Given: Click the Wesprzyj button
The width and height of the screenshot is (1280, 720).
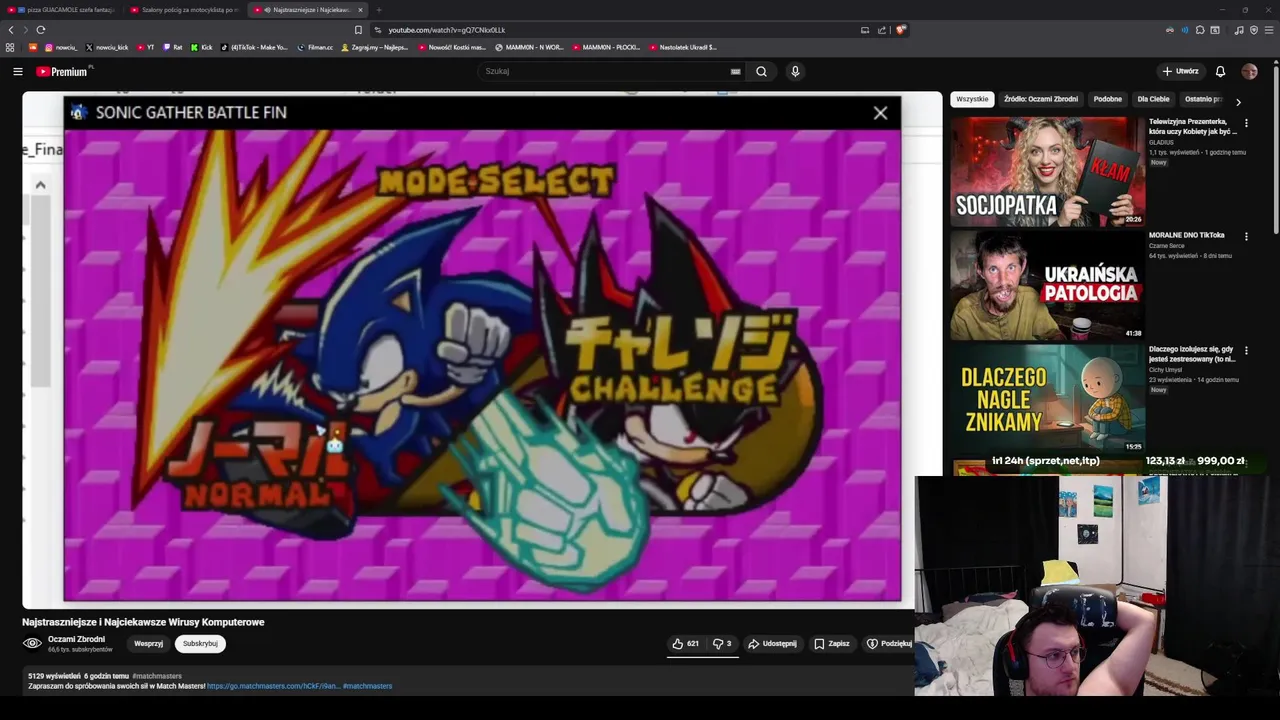Looking at the screenshot, I should [x=148, y=644].
